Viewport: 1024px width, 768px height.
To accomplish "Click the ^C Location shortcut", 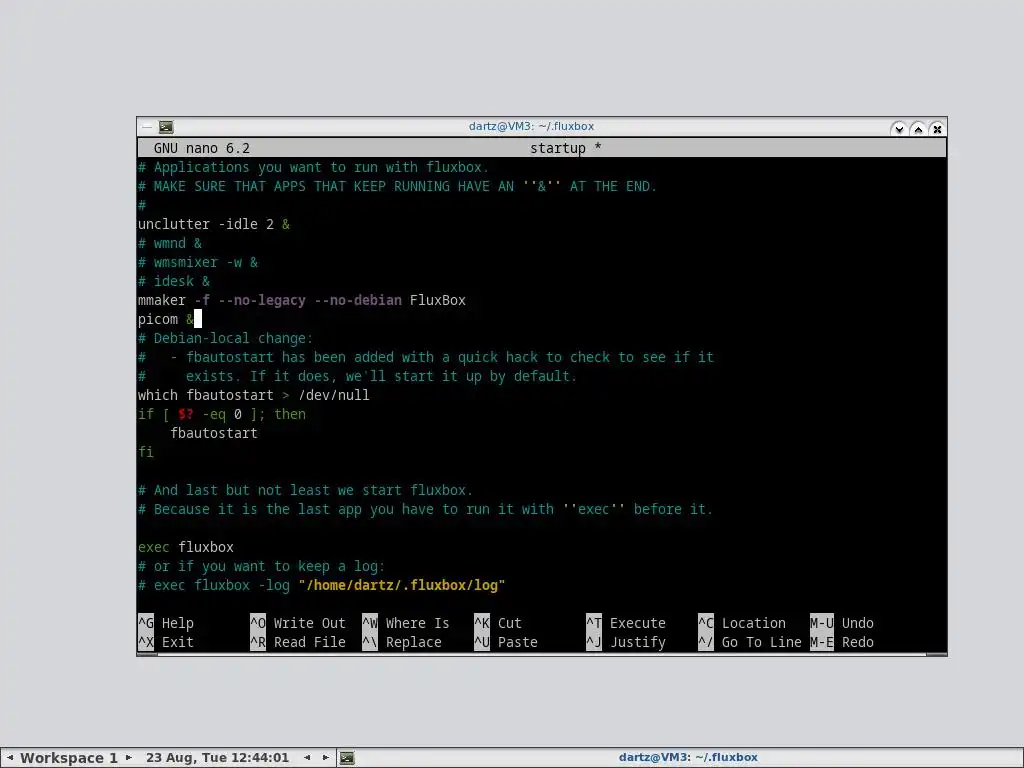I will point(742,623).
